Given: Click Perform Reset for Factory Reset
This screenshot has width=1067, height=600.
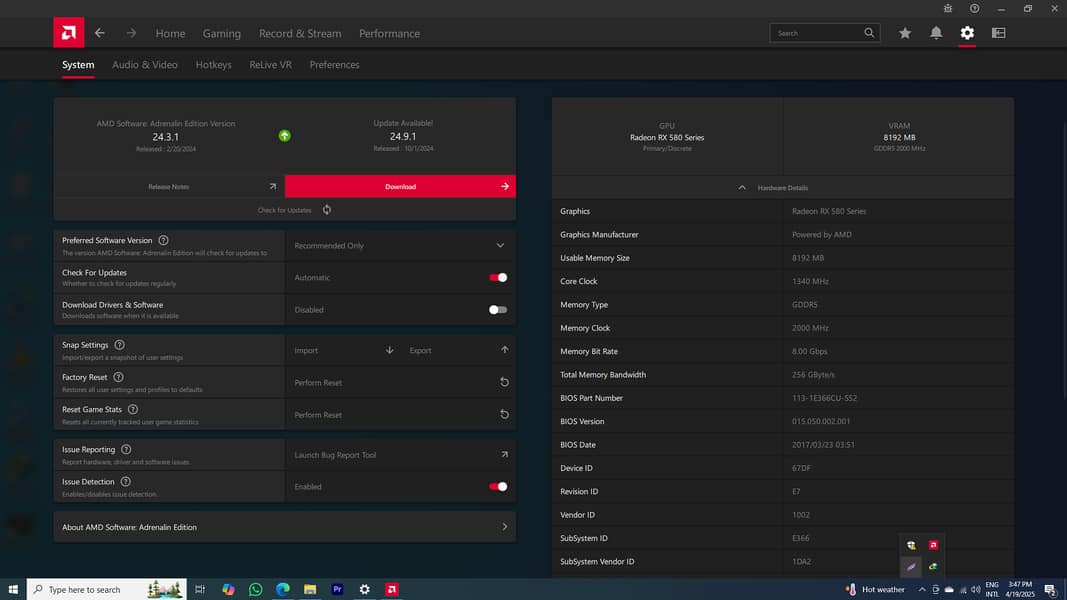Looking at the screenshot, I should pyautogui.click(x=400, y=382).
